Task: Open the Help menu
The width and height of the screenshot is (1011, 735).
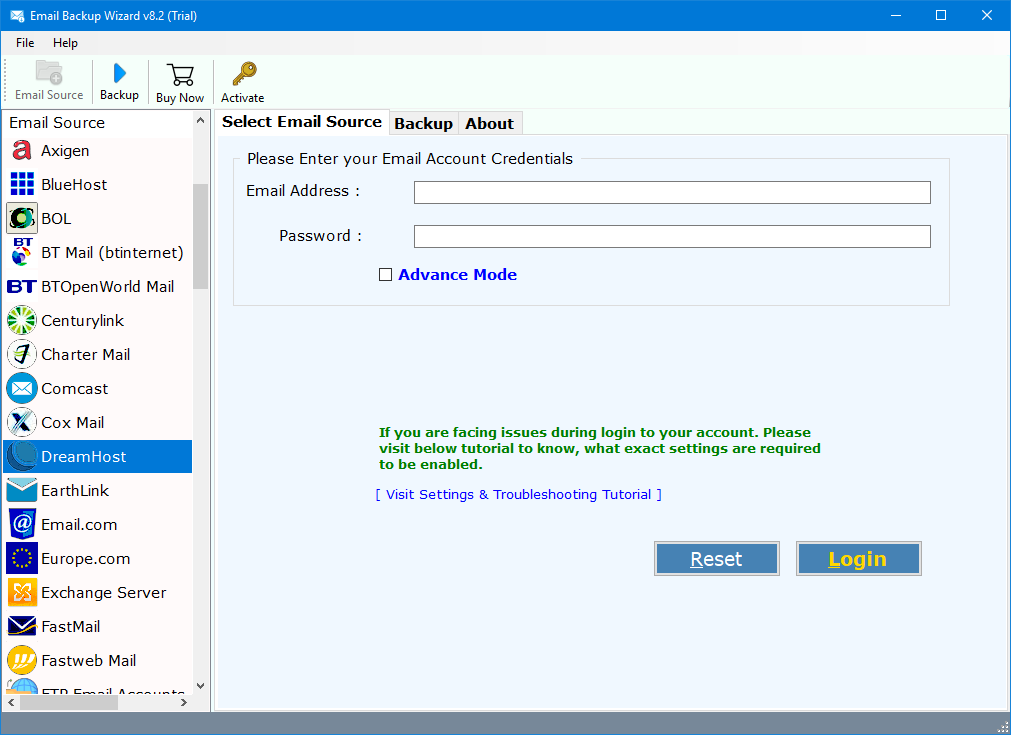Action: pyautogui.click(x=65, y=43)
